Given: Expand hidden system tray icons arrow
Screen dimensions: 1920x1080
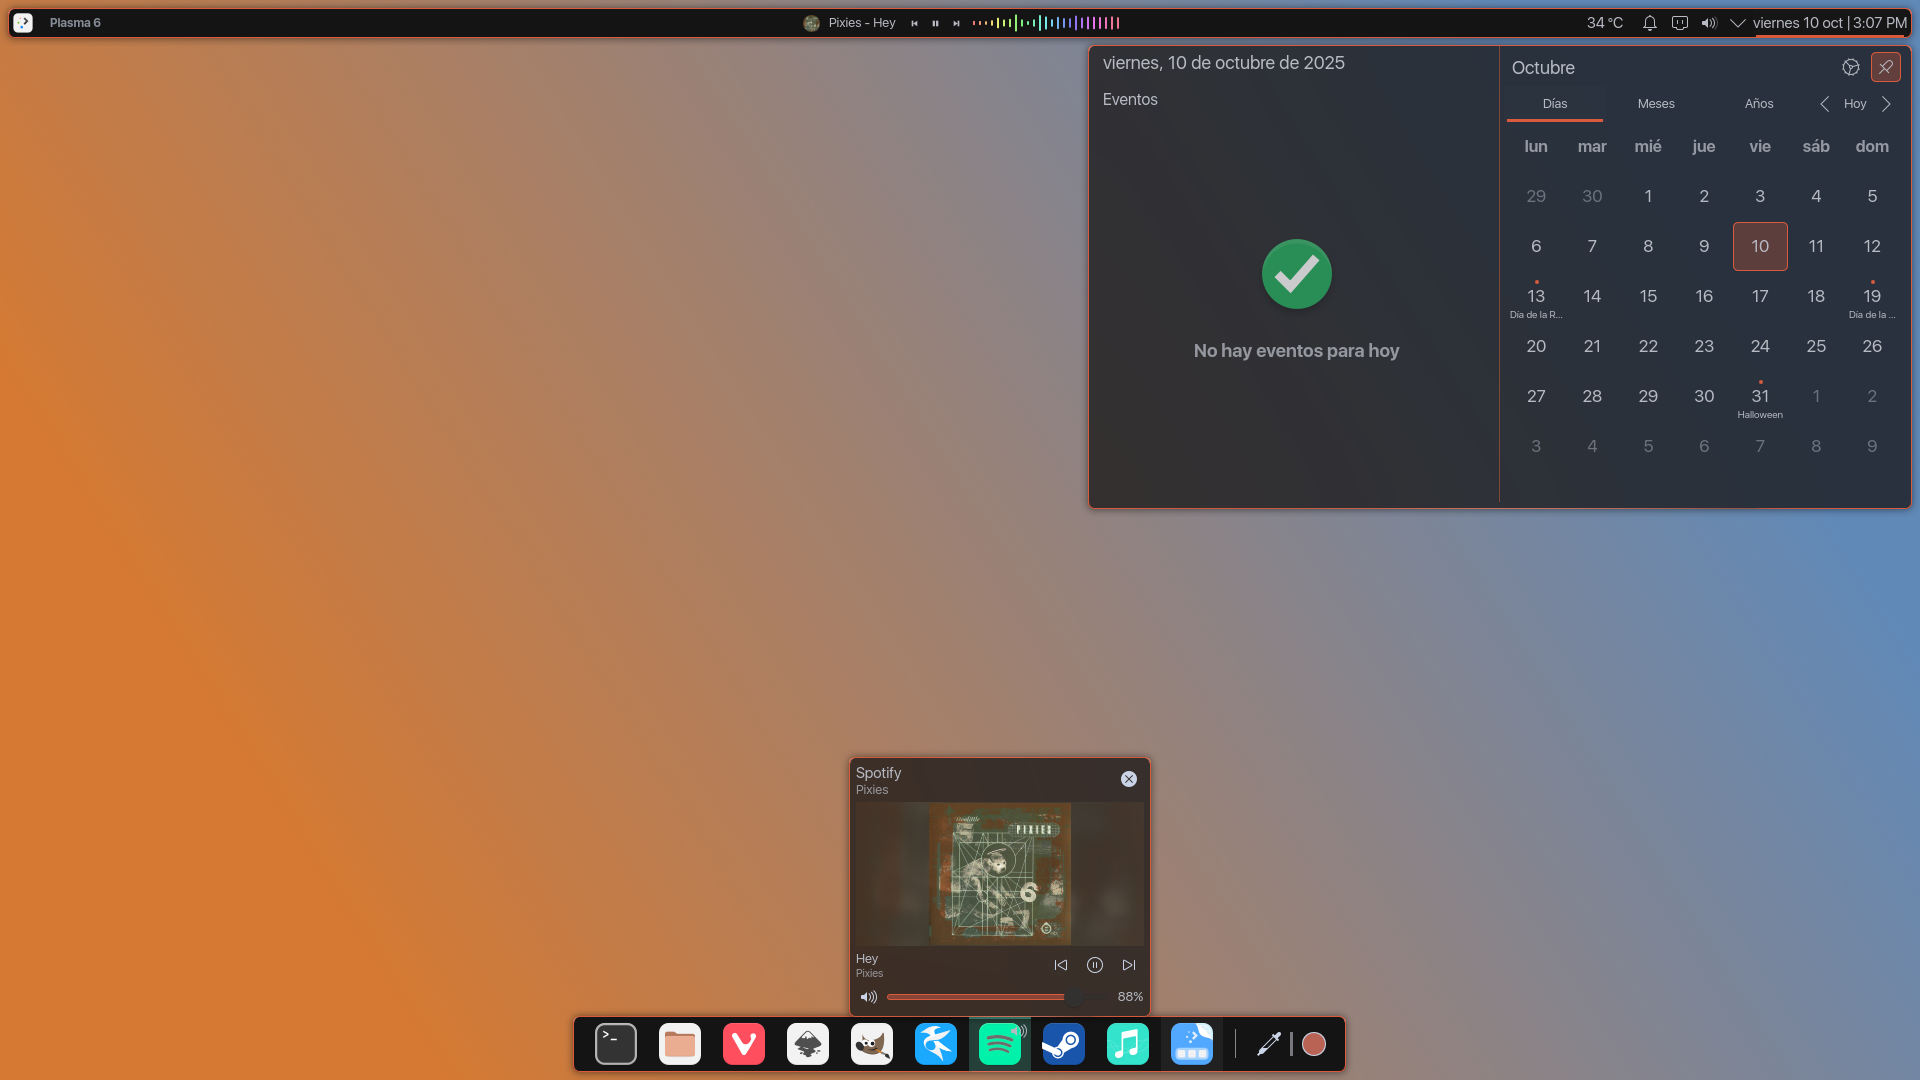Looking at the screenshot, I should pos(1738,23).
